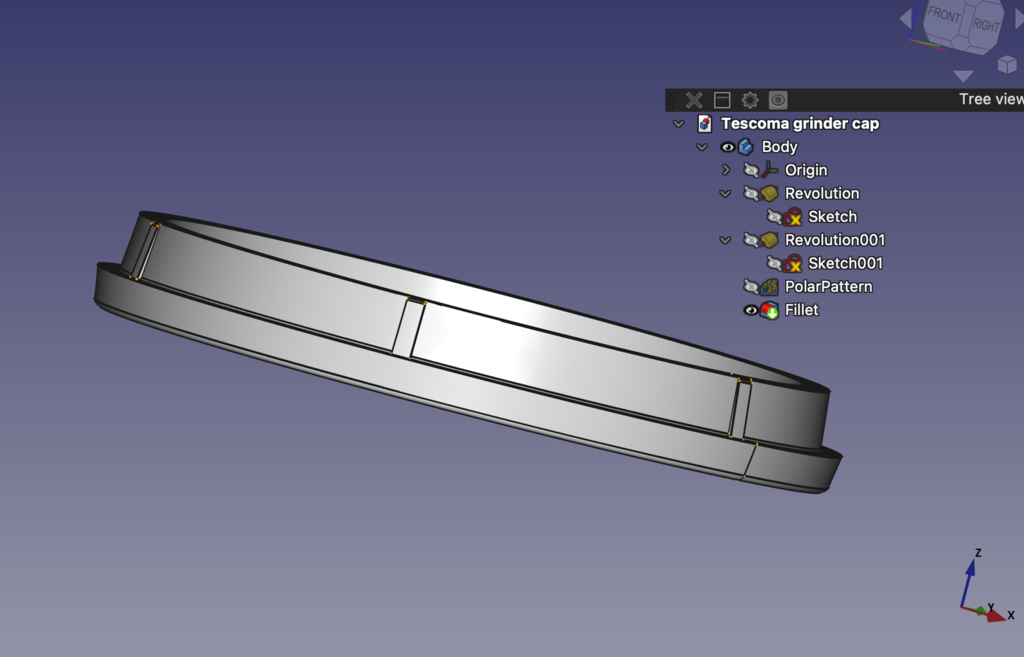
Task: Click the Revolution feature icon
Action: tap(769, 193)
